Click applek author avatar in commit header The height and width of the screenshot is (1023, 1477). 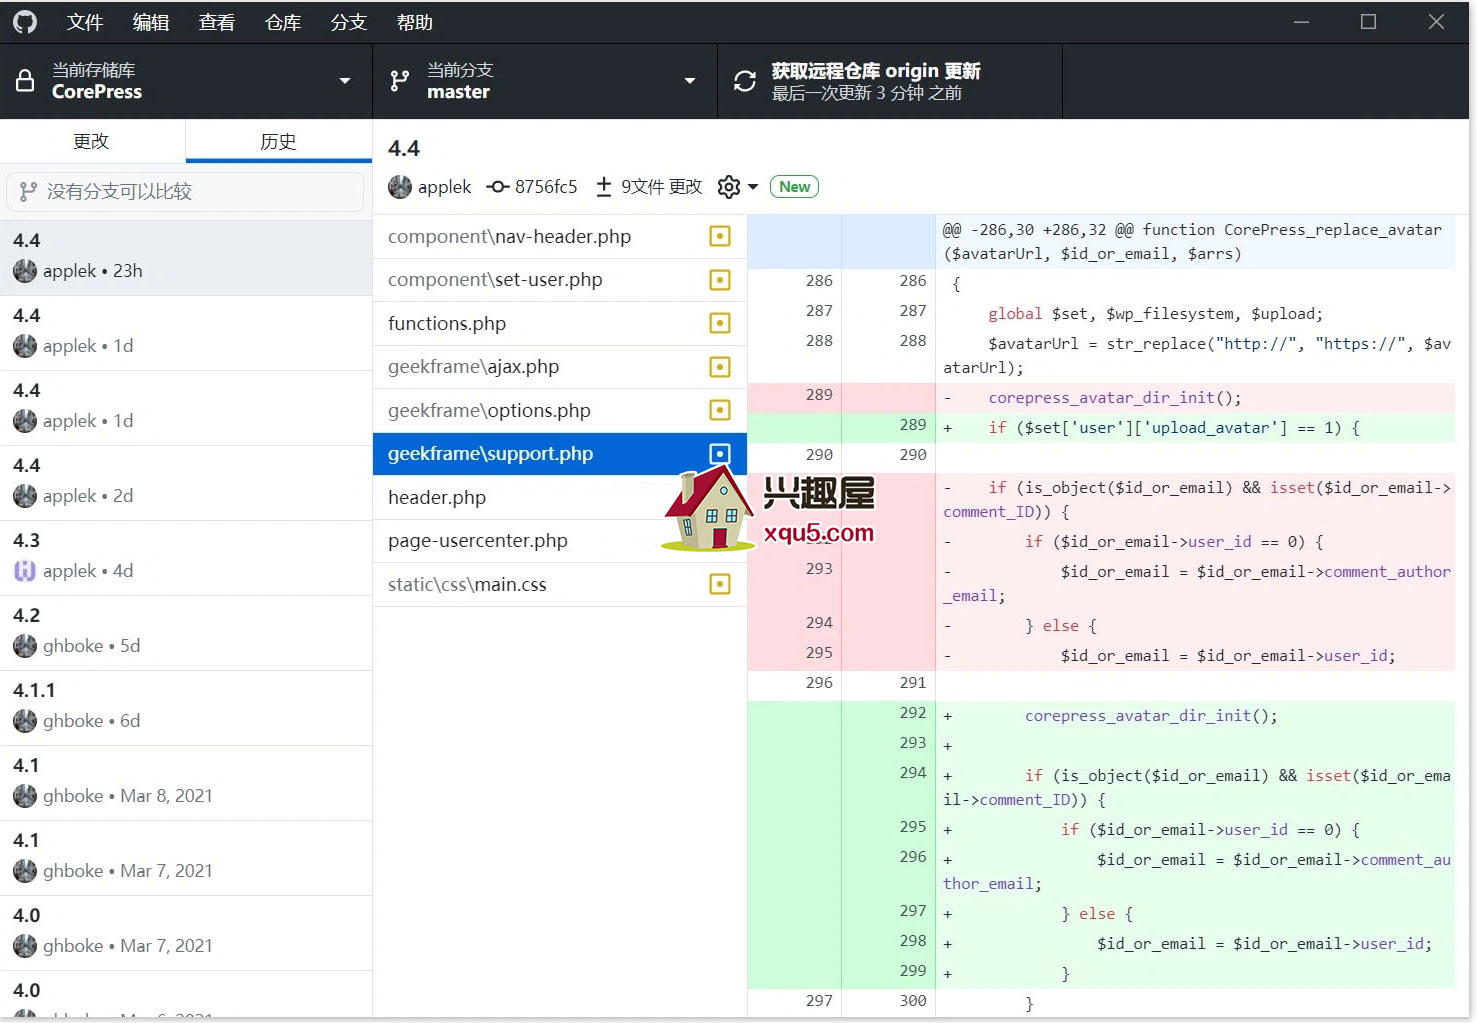point(400,187)
